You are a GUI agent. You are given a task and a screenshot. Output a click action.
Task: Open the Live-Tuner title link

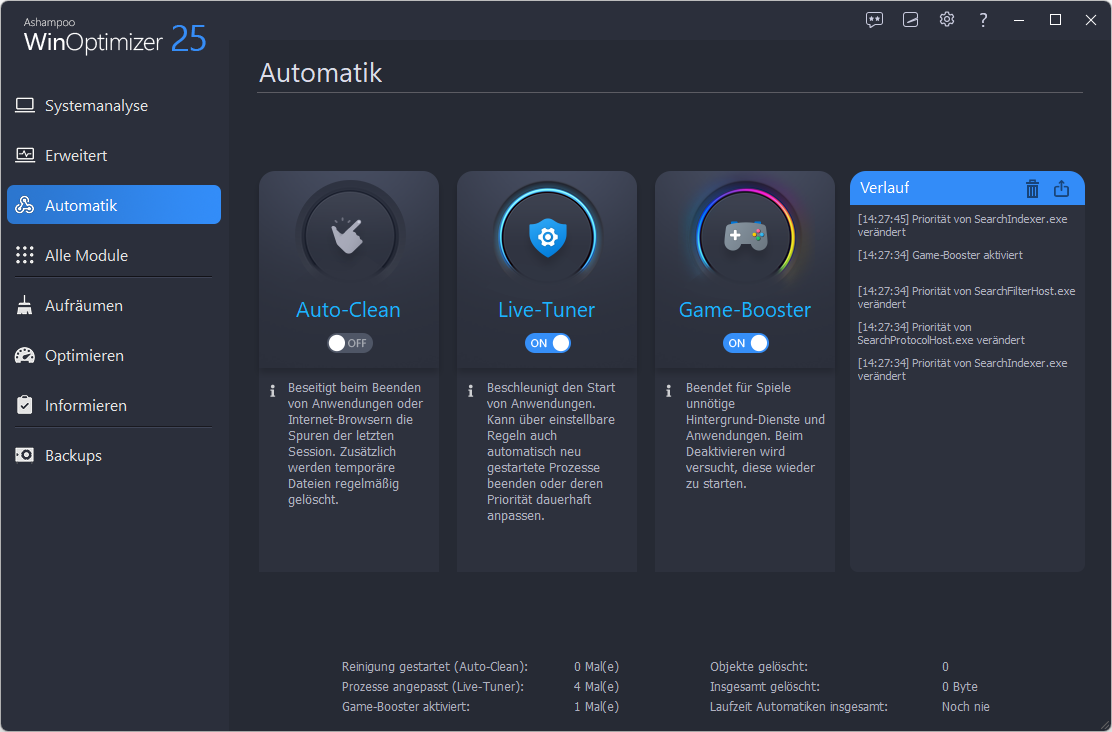coord(547,310)
